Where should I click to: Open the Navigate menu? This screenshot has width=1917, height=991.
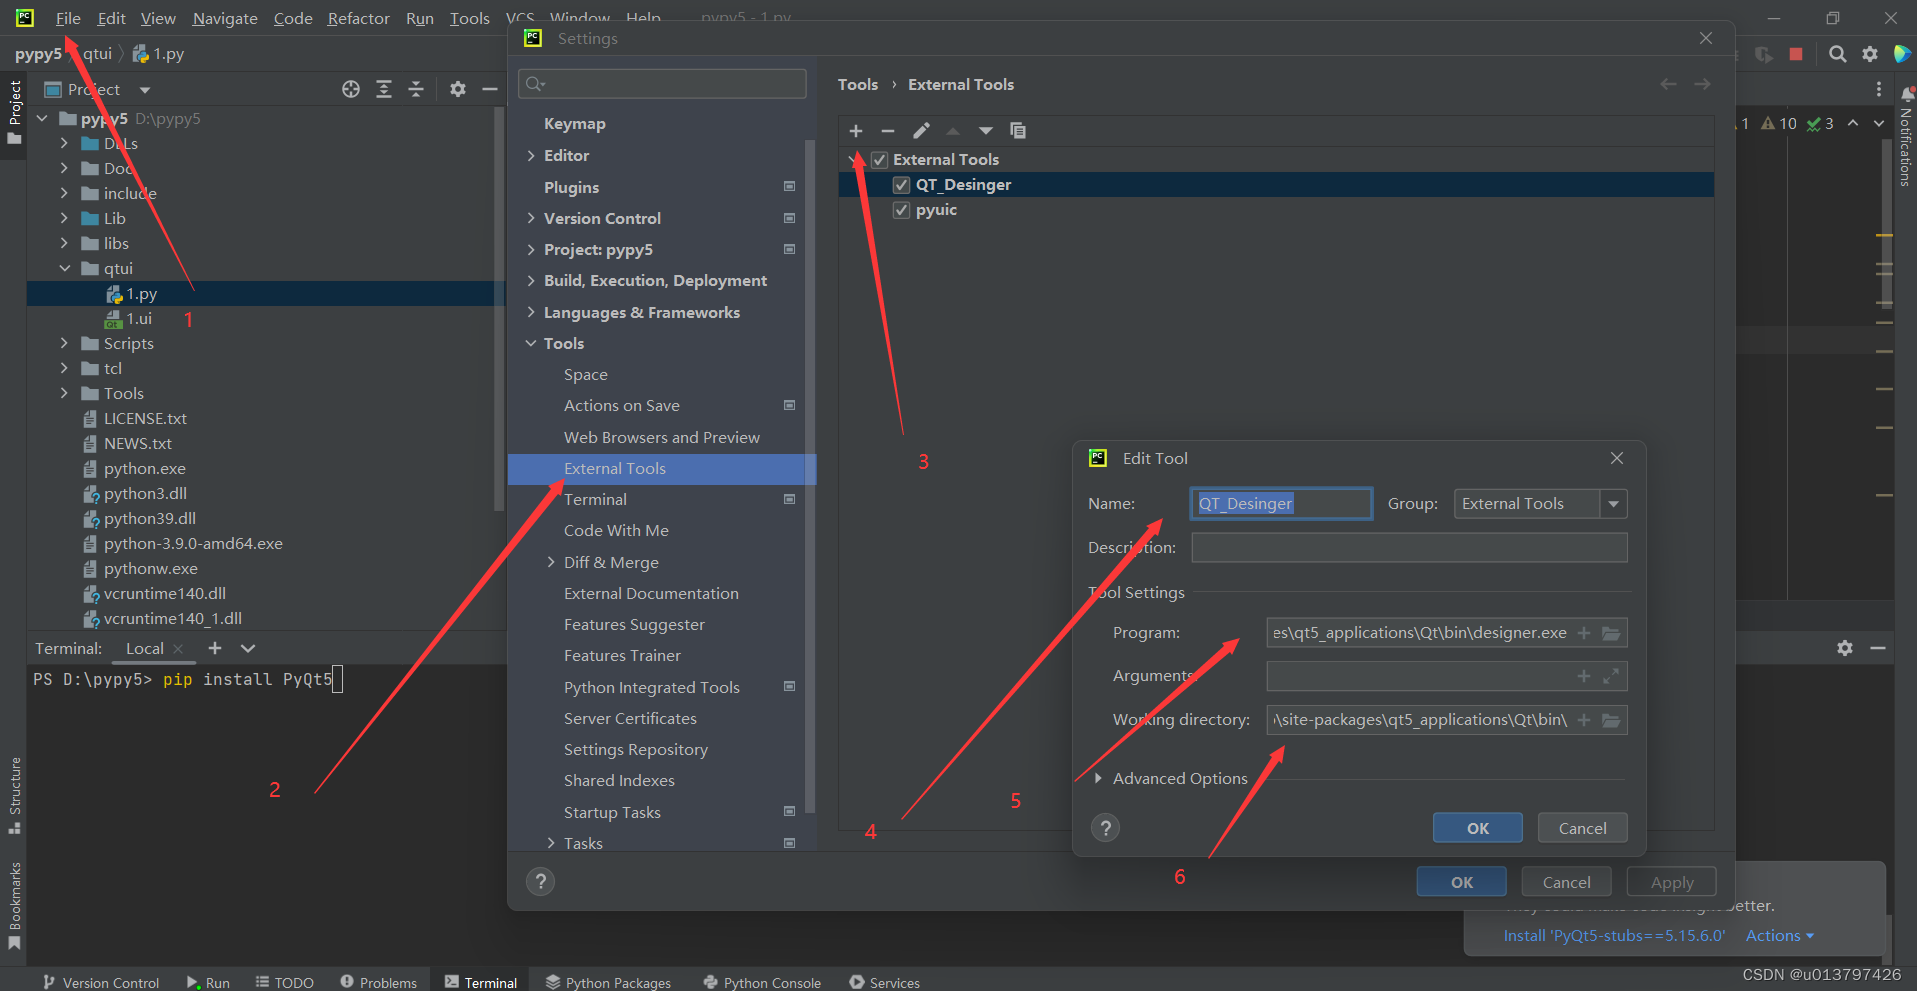click(x=225, y=18)
